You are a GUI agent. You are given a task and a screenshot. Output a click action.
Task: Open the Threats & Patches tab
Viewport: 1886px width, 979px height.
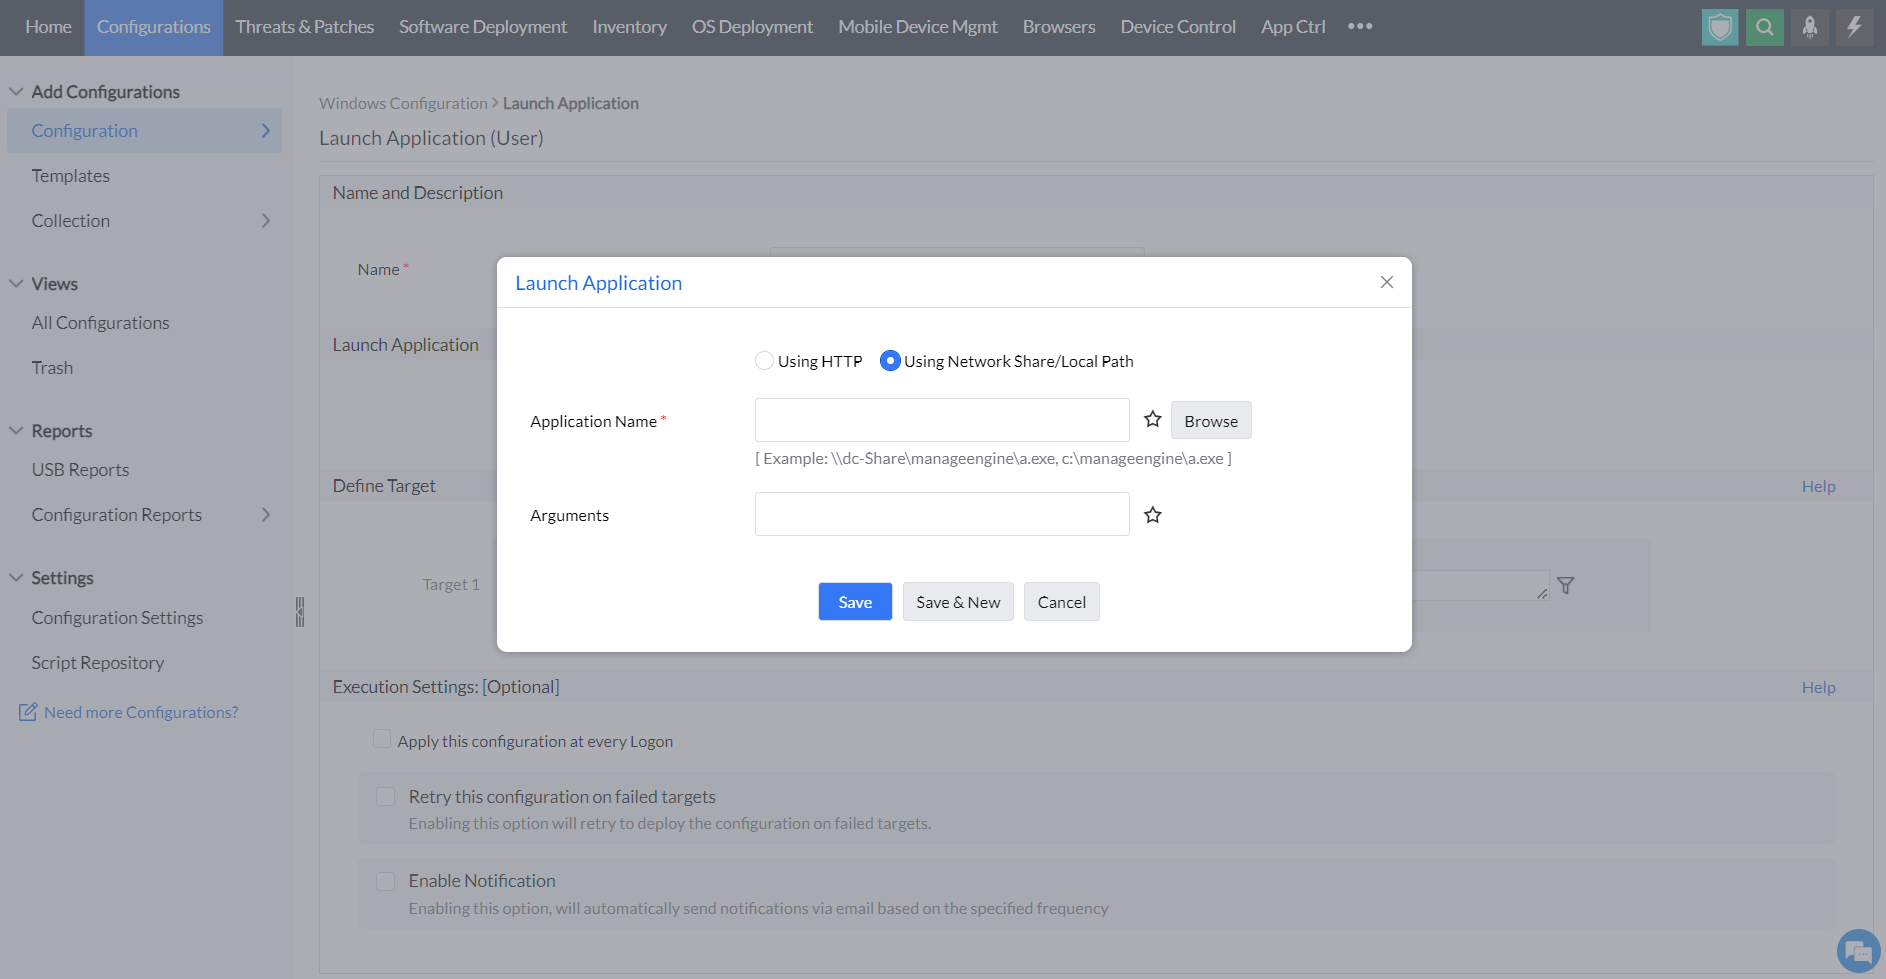305,27
